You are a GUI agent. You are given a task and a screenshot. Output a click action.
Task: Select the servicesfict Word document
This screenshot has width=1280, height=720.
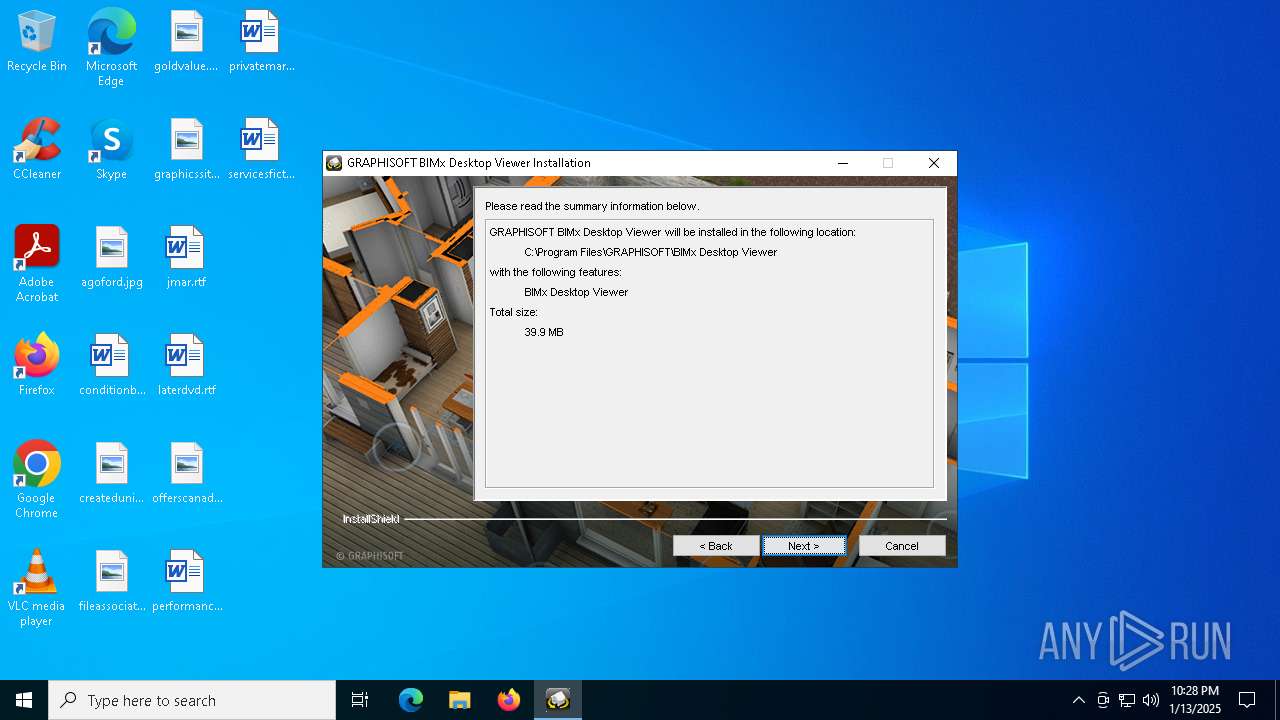coord(261,150)
